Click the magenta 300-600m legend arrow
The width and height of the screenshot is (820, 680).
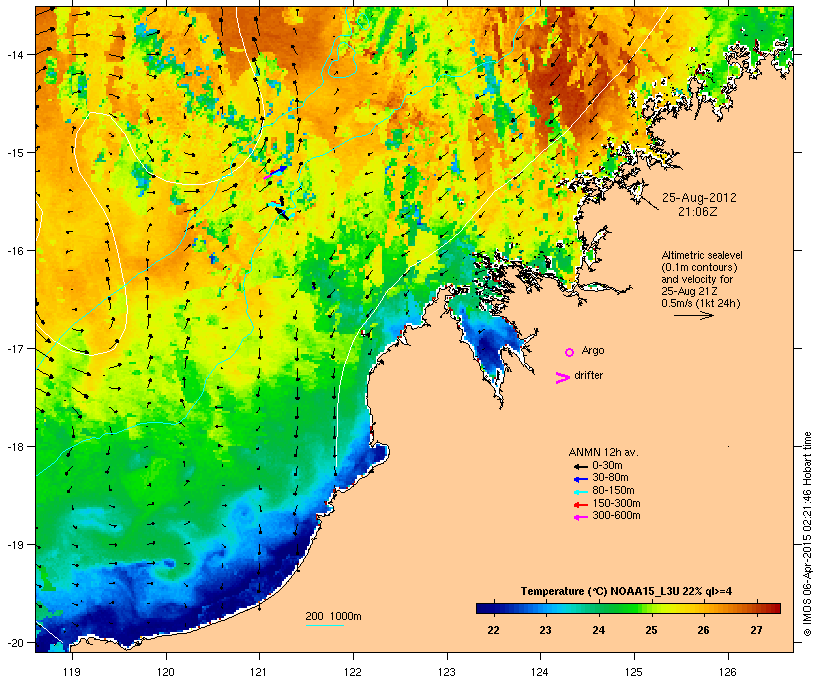580,517
